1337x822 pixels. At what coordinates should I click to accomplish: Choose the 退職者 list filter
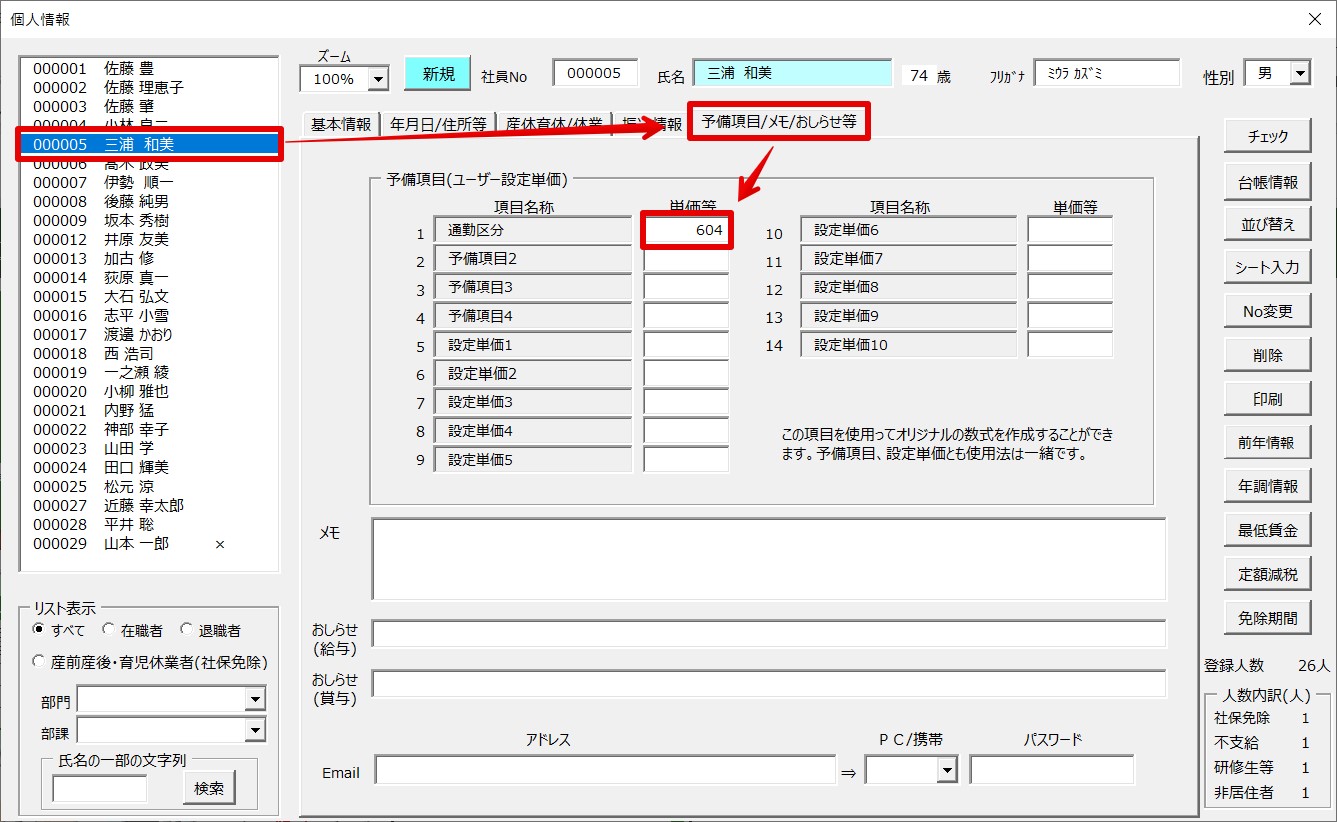tap(187, 630)
